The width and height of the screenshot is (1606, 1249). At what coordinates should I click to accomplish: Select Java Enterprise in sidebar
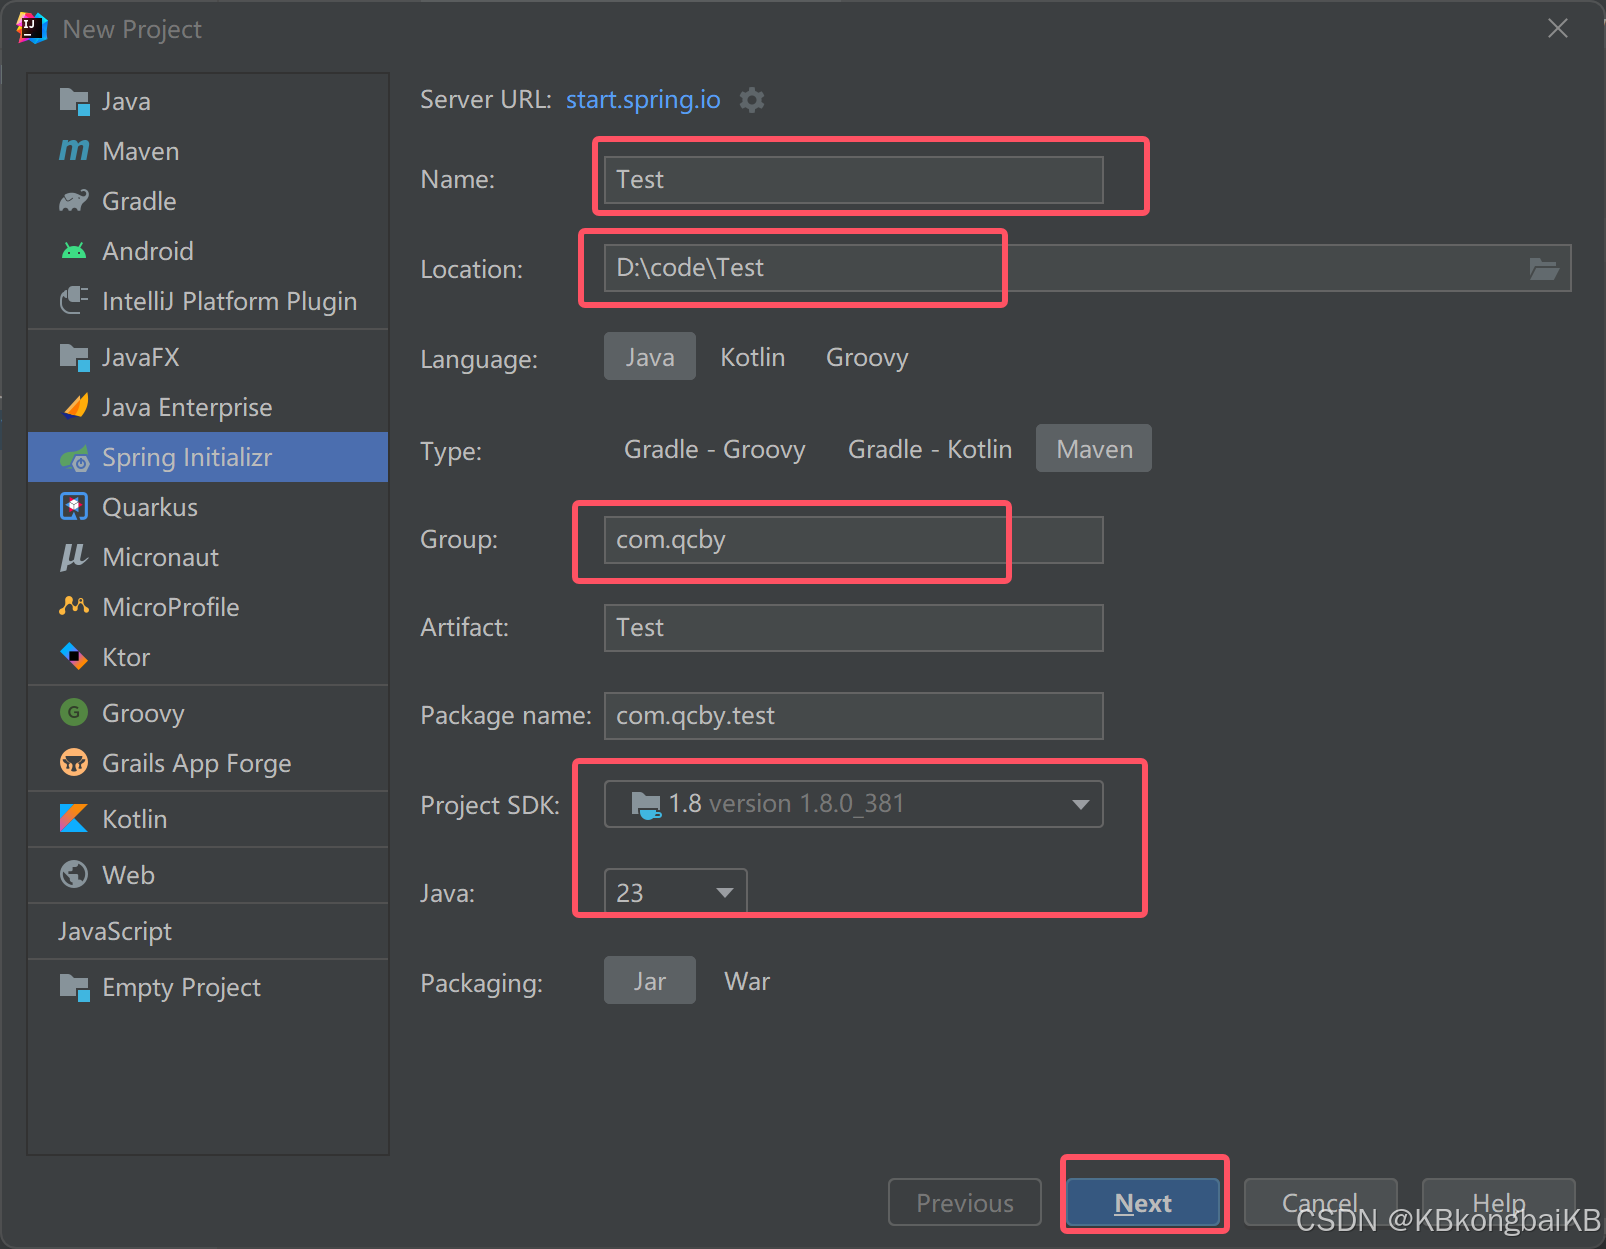(208, 407)
